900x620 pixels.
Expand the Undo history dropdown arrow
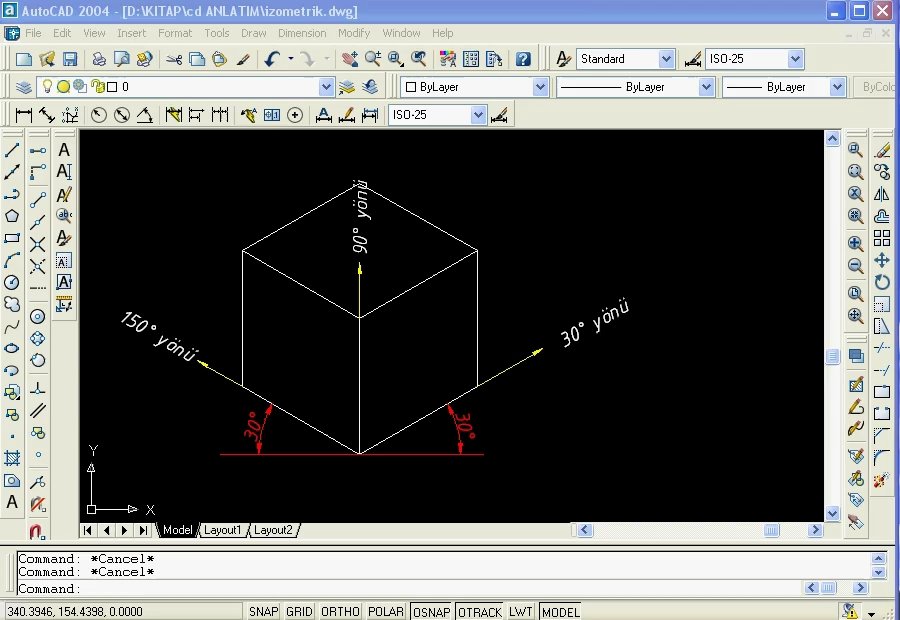(290, 59)
